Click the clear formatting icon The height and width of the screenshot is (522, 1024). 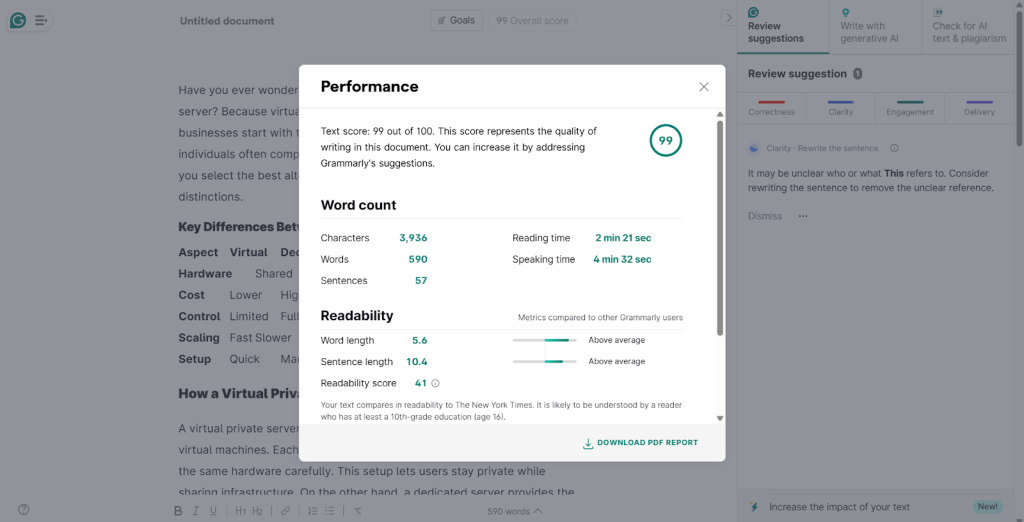click(x=358, y=511)
